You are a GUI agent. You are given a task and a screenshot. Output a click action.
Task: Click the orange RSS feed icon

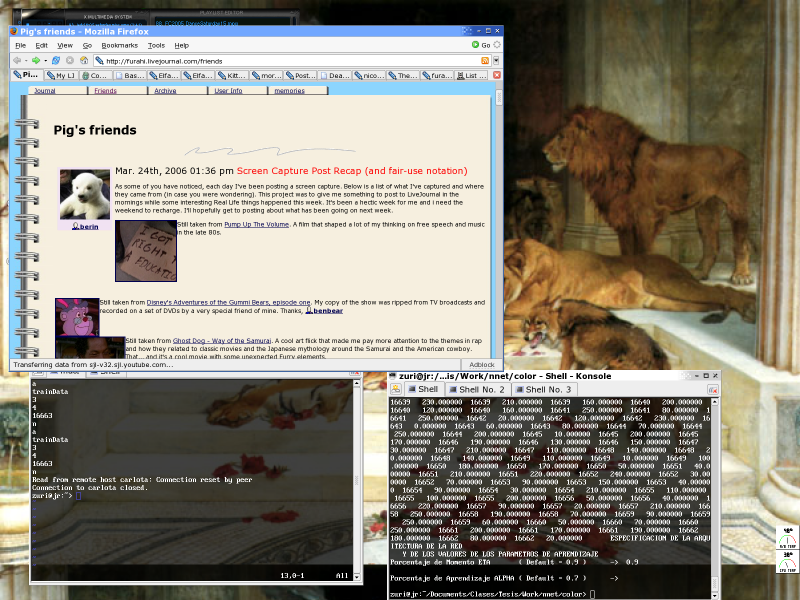[485, 61]
